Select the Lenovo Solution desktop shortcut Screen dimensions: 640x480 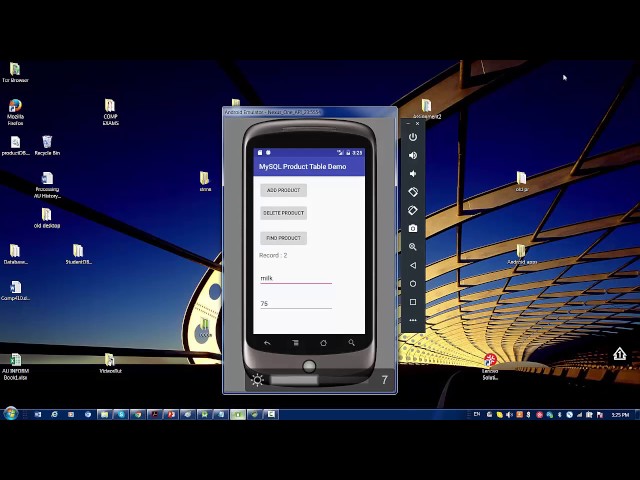[x=490, y=367]
